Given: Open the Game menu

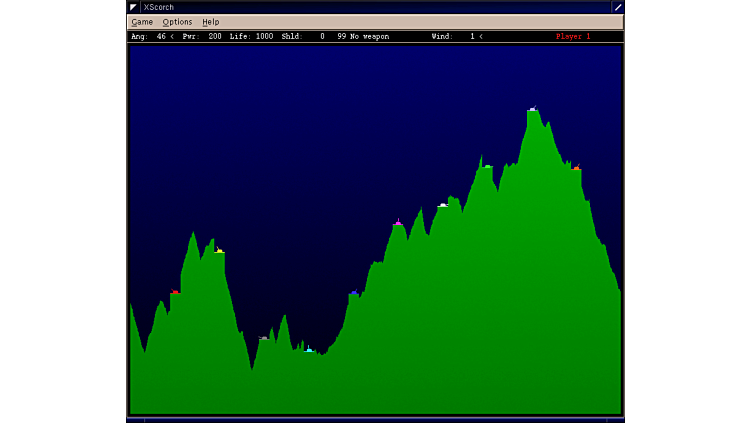Looking at the screenshot, I should 142,22.
